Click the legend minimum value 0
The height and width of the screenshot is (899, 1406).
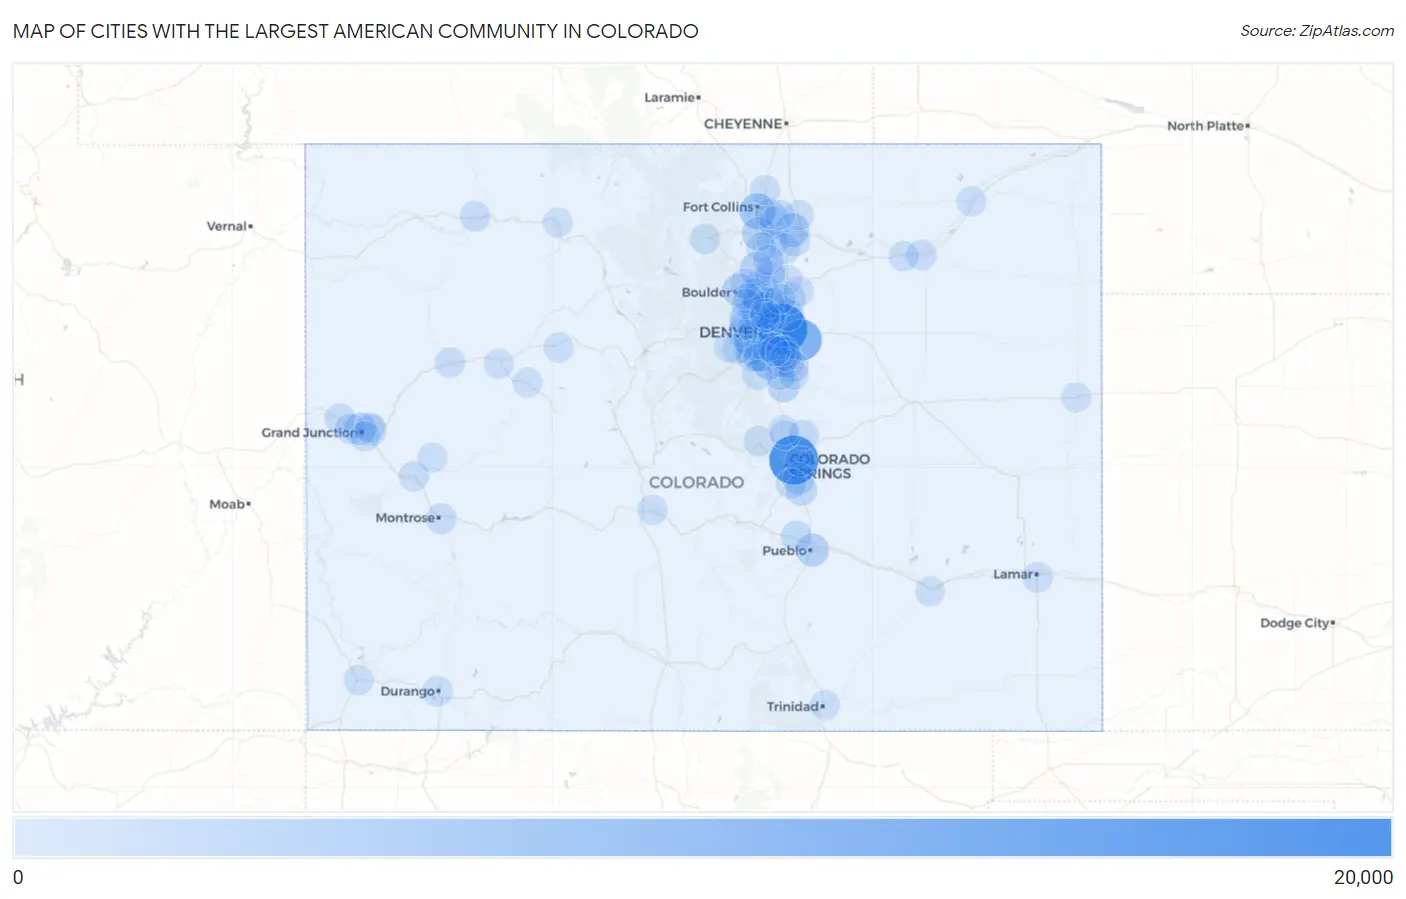point(18,878)
